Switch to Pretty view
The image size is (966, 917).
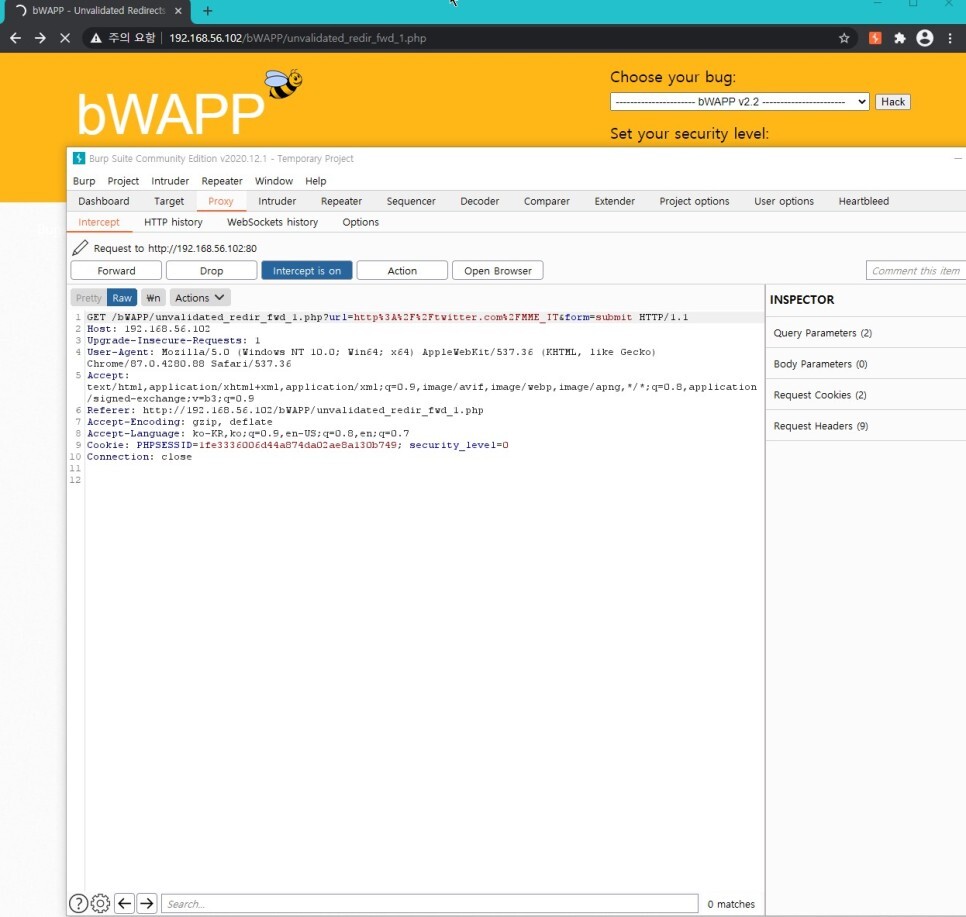pos(89,298)
